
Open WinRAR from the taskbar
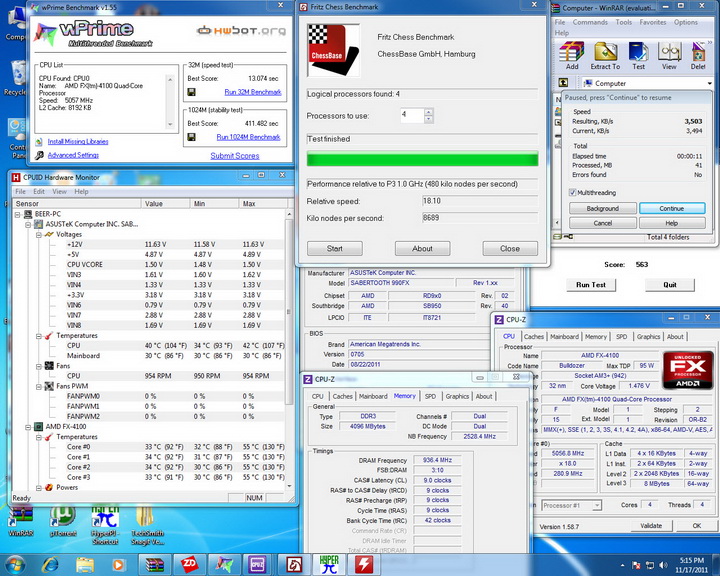[x=155, y=565]
